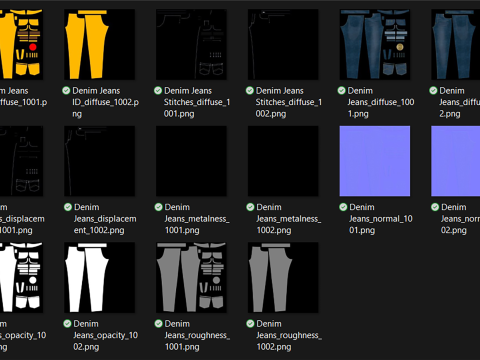Select the blue denim Jeans_diffuse_1001 thumbnail

click(375, 44)
